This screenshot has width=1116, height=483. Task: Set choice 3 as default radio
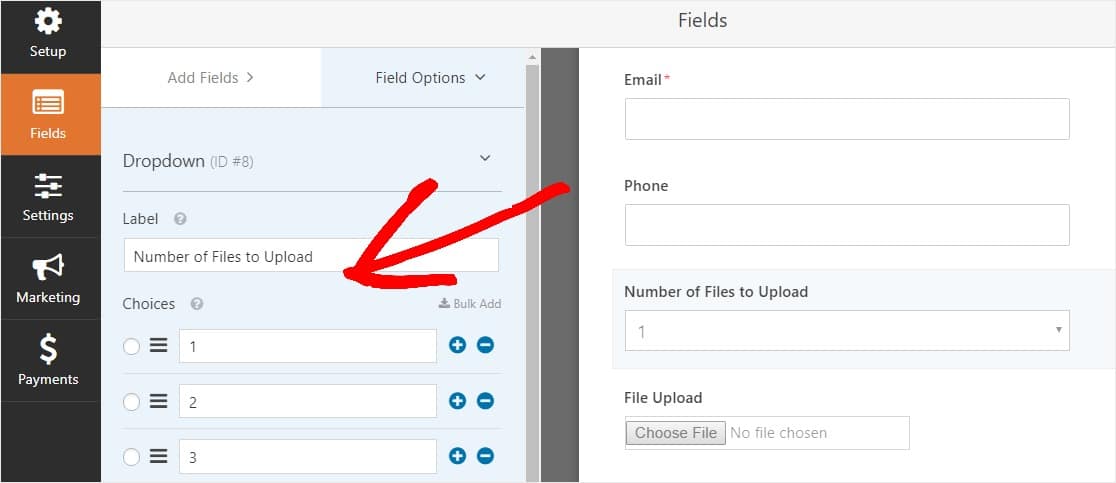tap(132, 458)
